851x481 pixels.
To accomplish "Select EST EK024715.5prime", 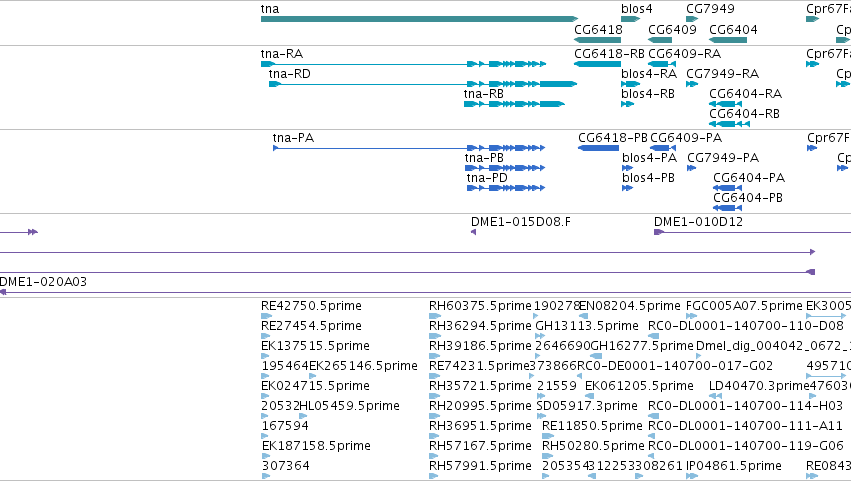I will click(315, 386).
